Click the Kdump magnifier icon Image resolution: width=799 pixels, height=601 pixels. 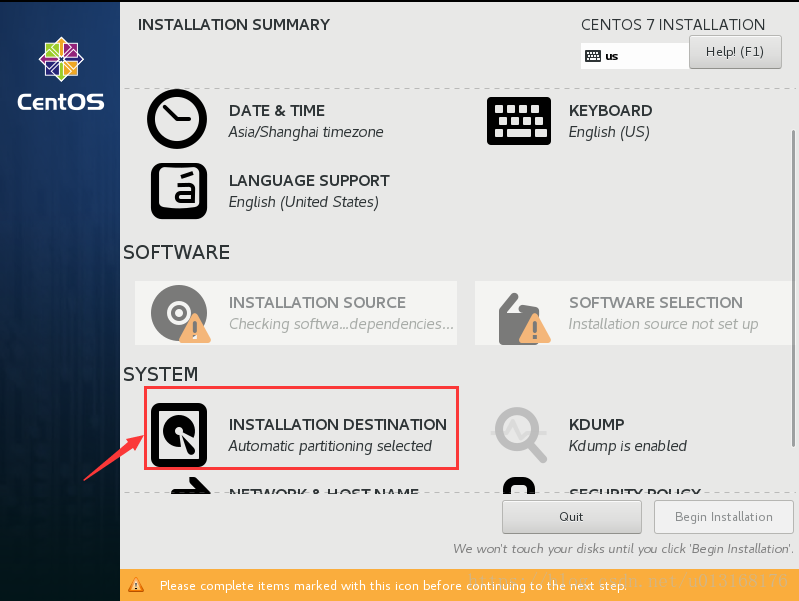[x=520, y=434]
